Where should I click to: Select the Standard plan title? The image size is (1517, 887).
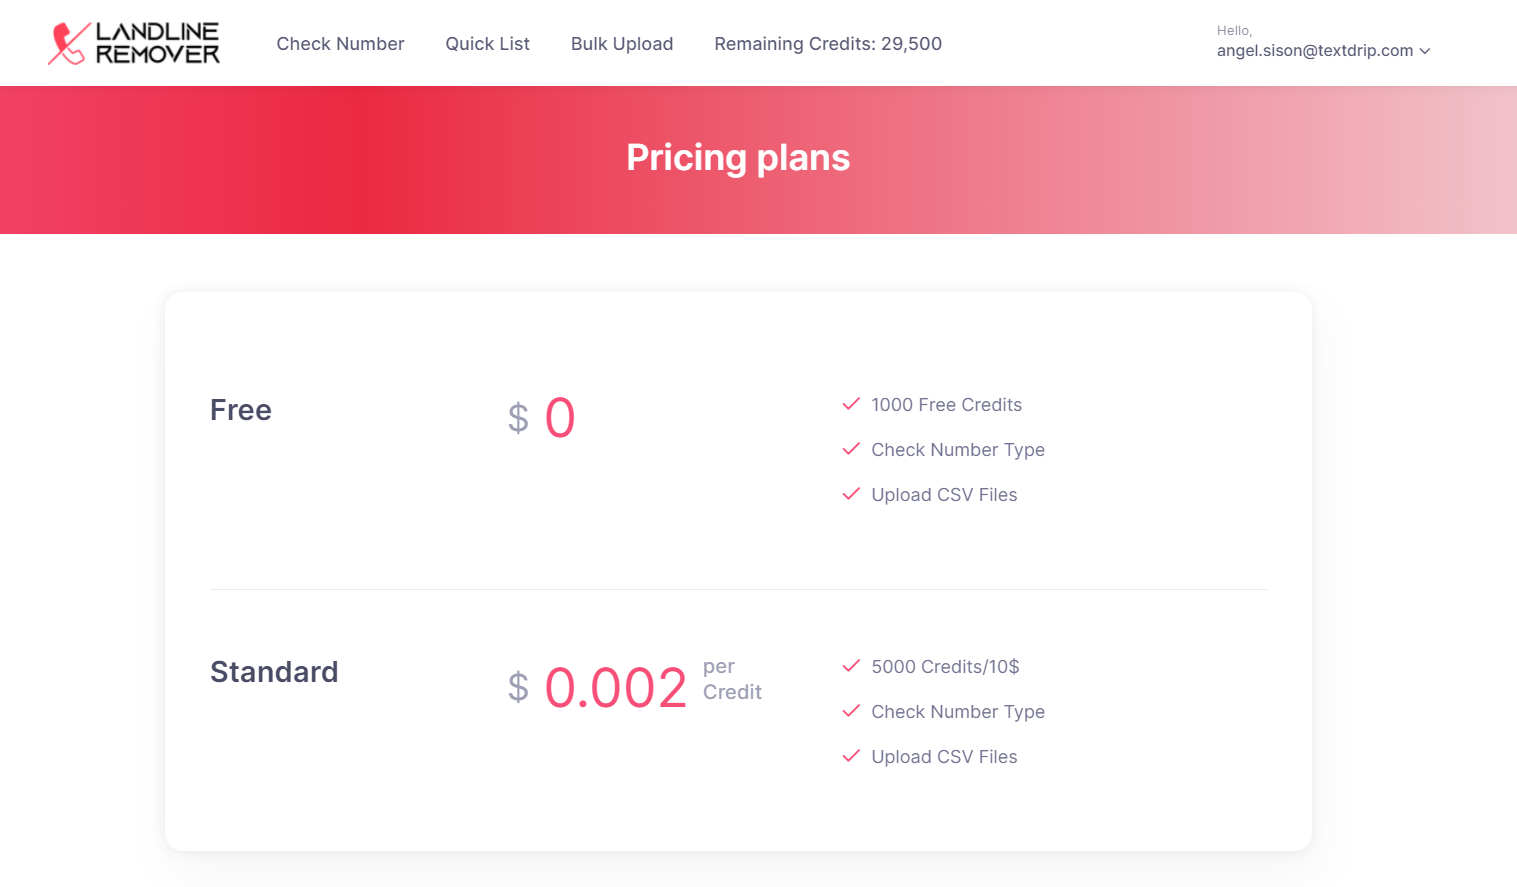click(x=274, y=672)
